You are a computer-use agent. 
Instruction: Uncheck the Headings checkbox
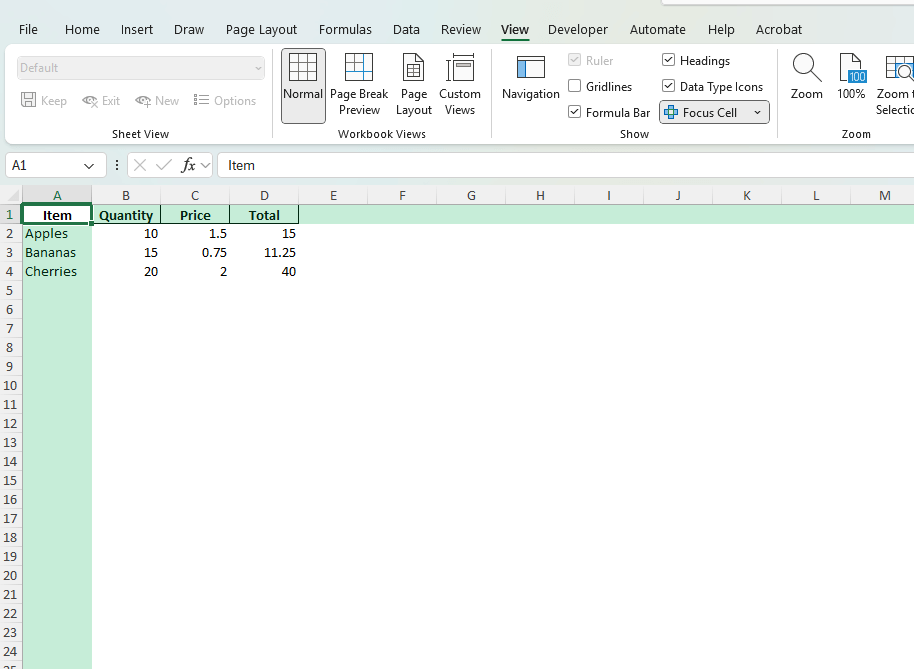coord(668,60)
